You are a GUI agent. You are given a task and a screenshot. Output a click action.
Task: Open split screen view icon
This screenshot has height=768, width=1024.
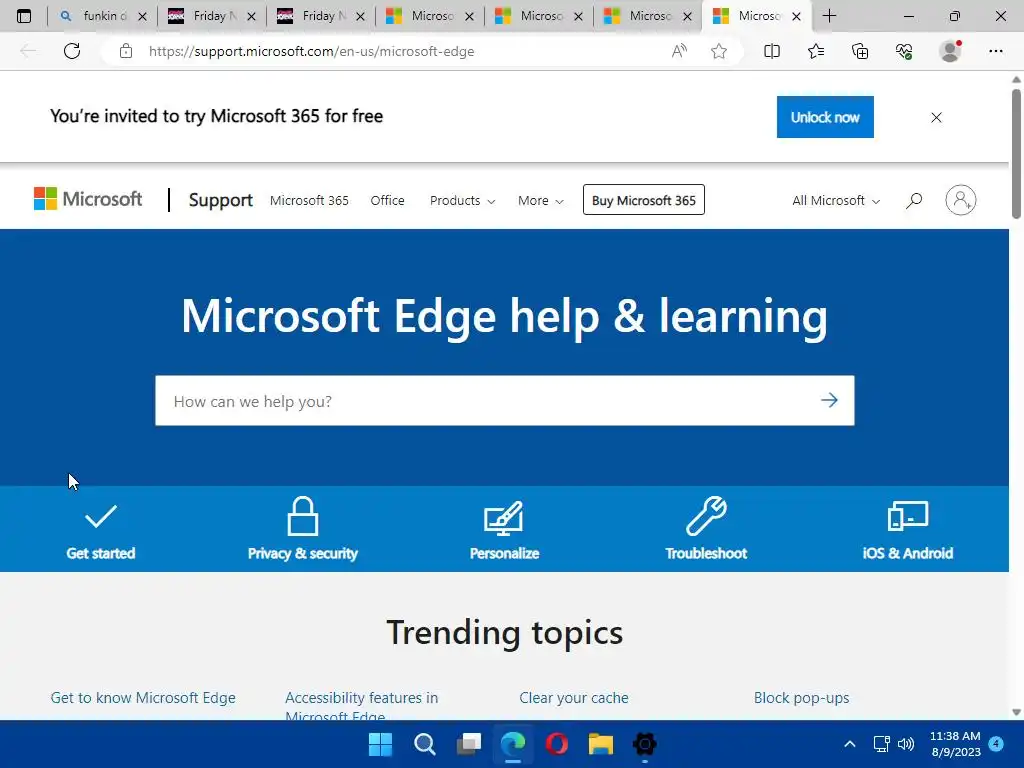[x=772, y=51]
